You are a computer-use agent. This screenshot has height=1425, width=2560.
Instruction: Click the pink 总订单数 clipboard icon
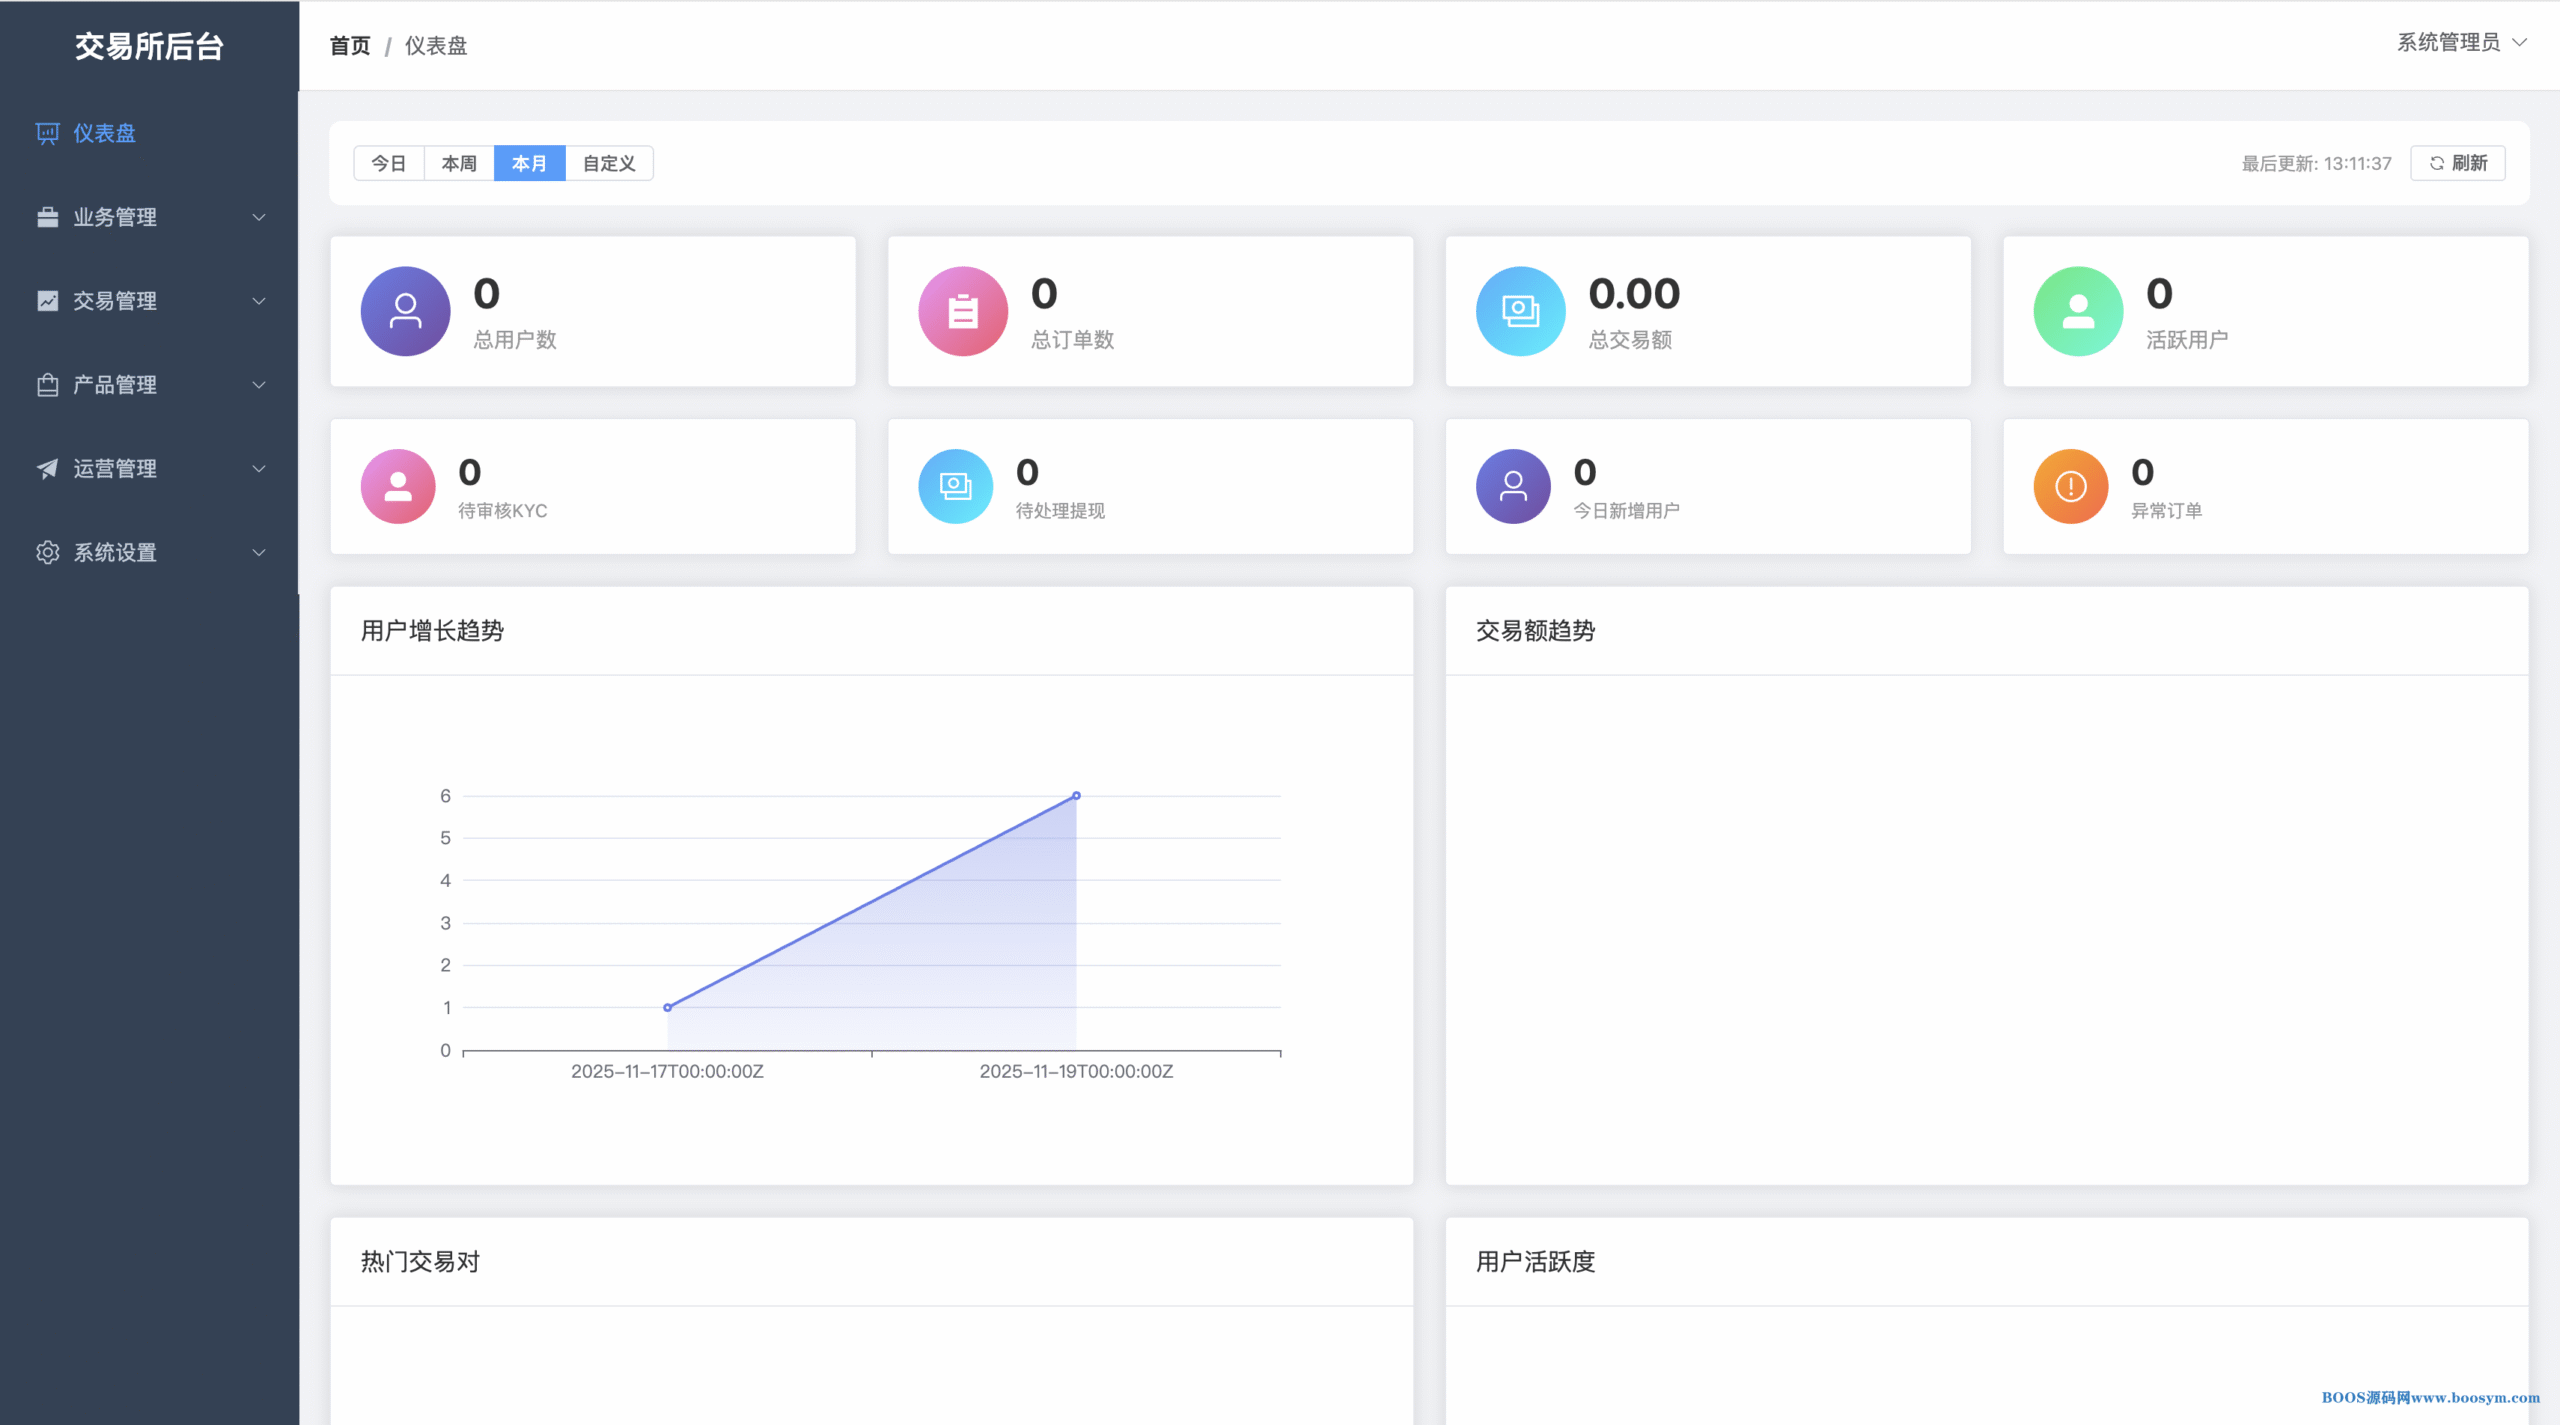(x=962, y=311)
